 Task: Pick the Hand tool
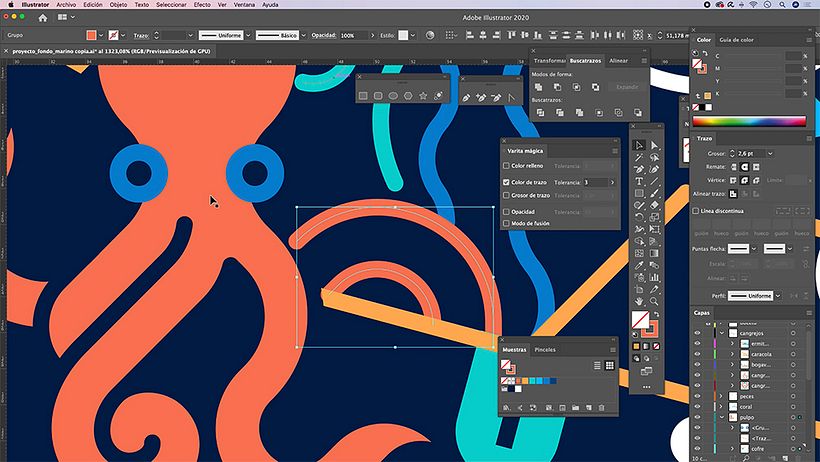click(x=639, y=301)
